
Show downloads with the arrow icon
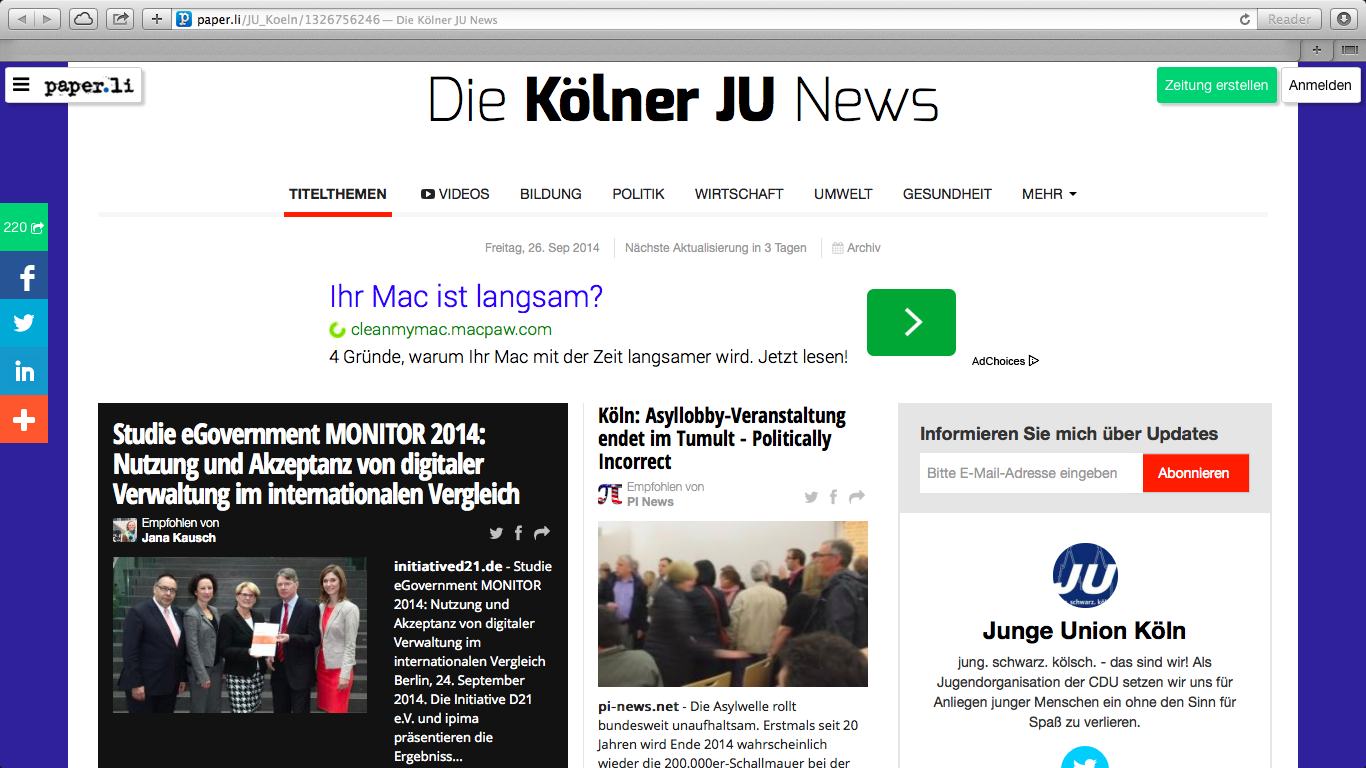1343,19
